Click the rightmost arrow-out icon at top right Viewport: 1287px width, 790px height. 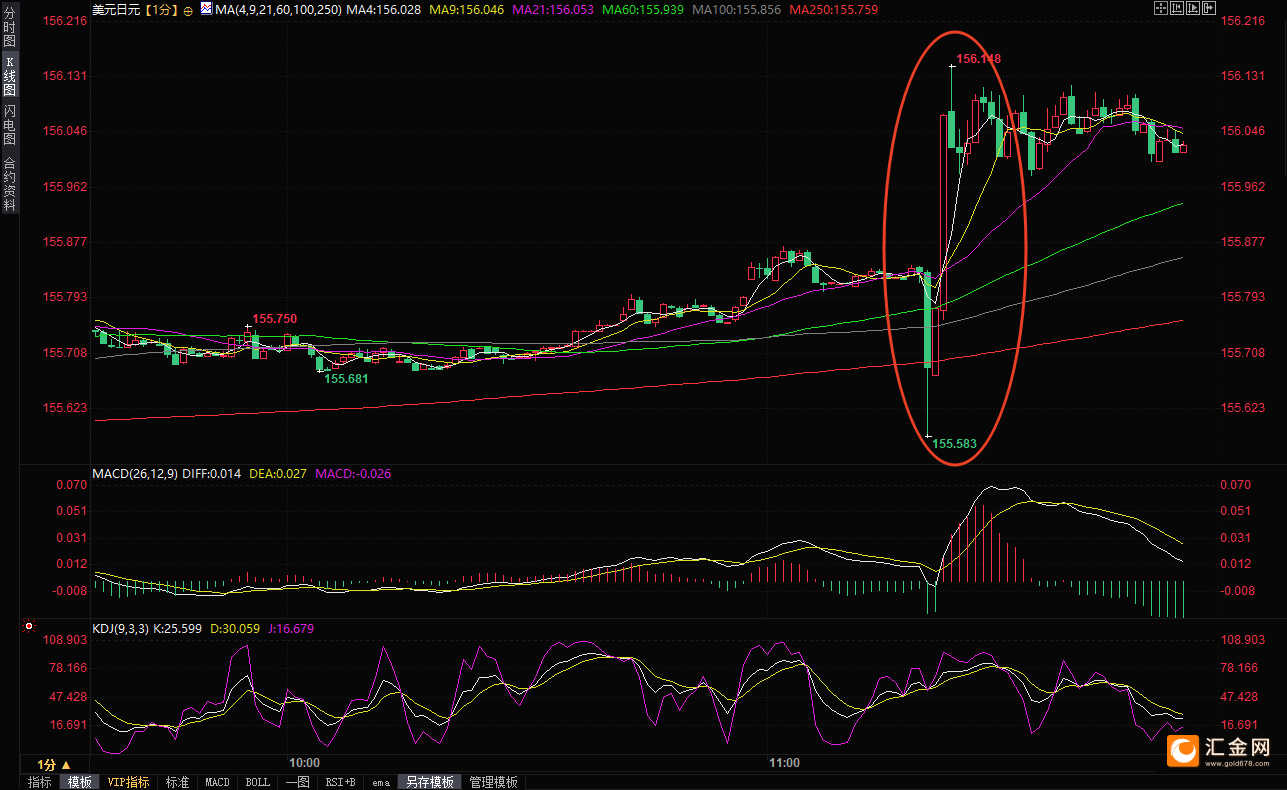[x=1210, y=8]
